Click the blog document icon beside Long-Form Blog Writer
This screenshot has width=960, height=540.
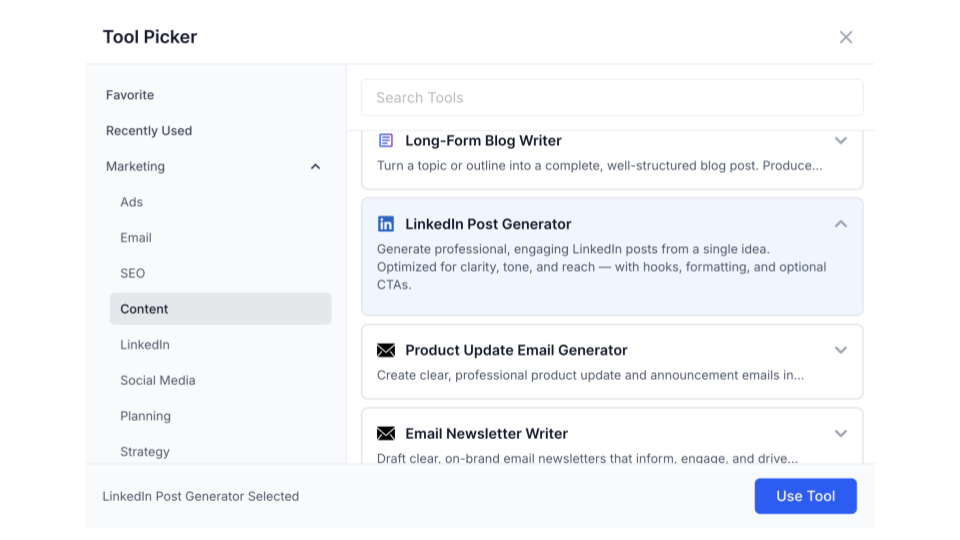386,141
